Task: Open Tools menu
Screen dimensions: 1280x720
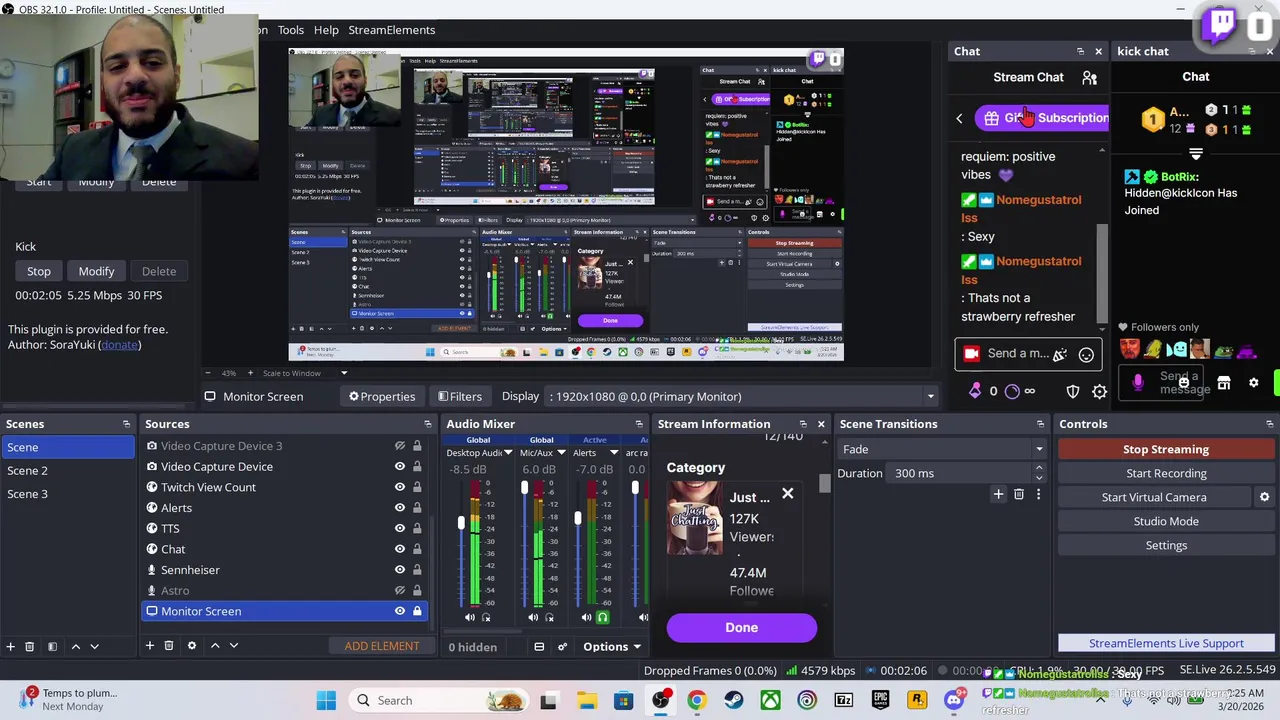Action: click(x=291, y=30)
